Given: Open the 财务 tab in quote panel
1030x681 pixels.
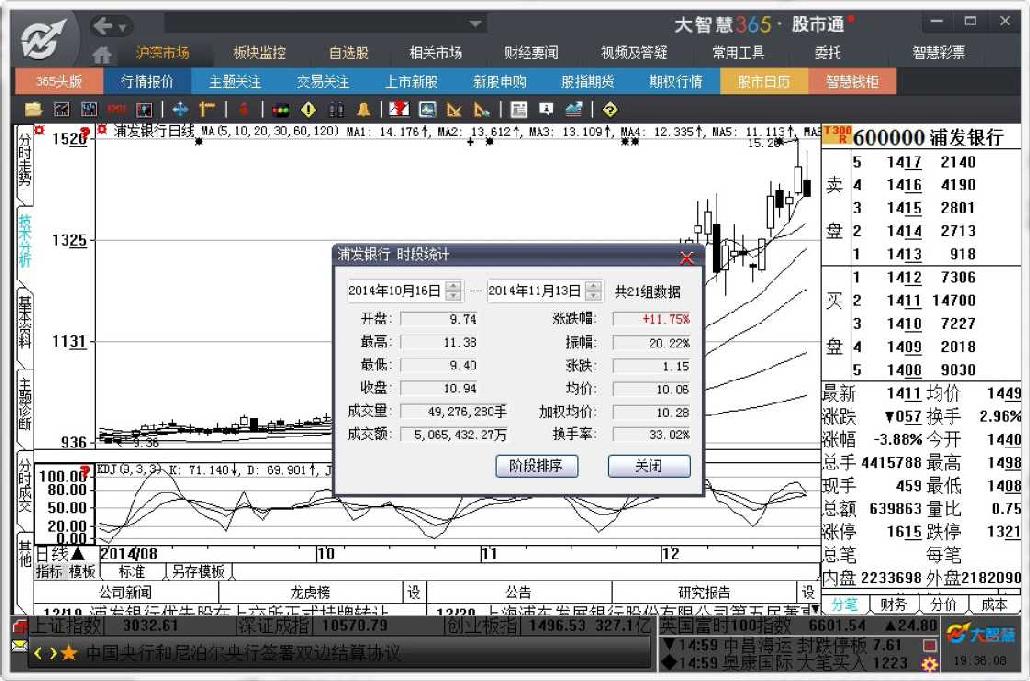Looking at the screenshot, I should (893, 604).
